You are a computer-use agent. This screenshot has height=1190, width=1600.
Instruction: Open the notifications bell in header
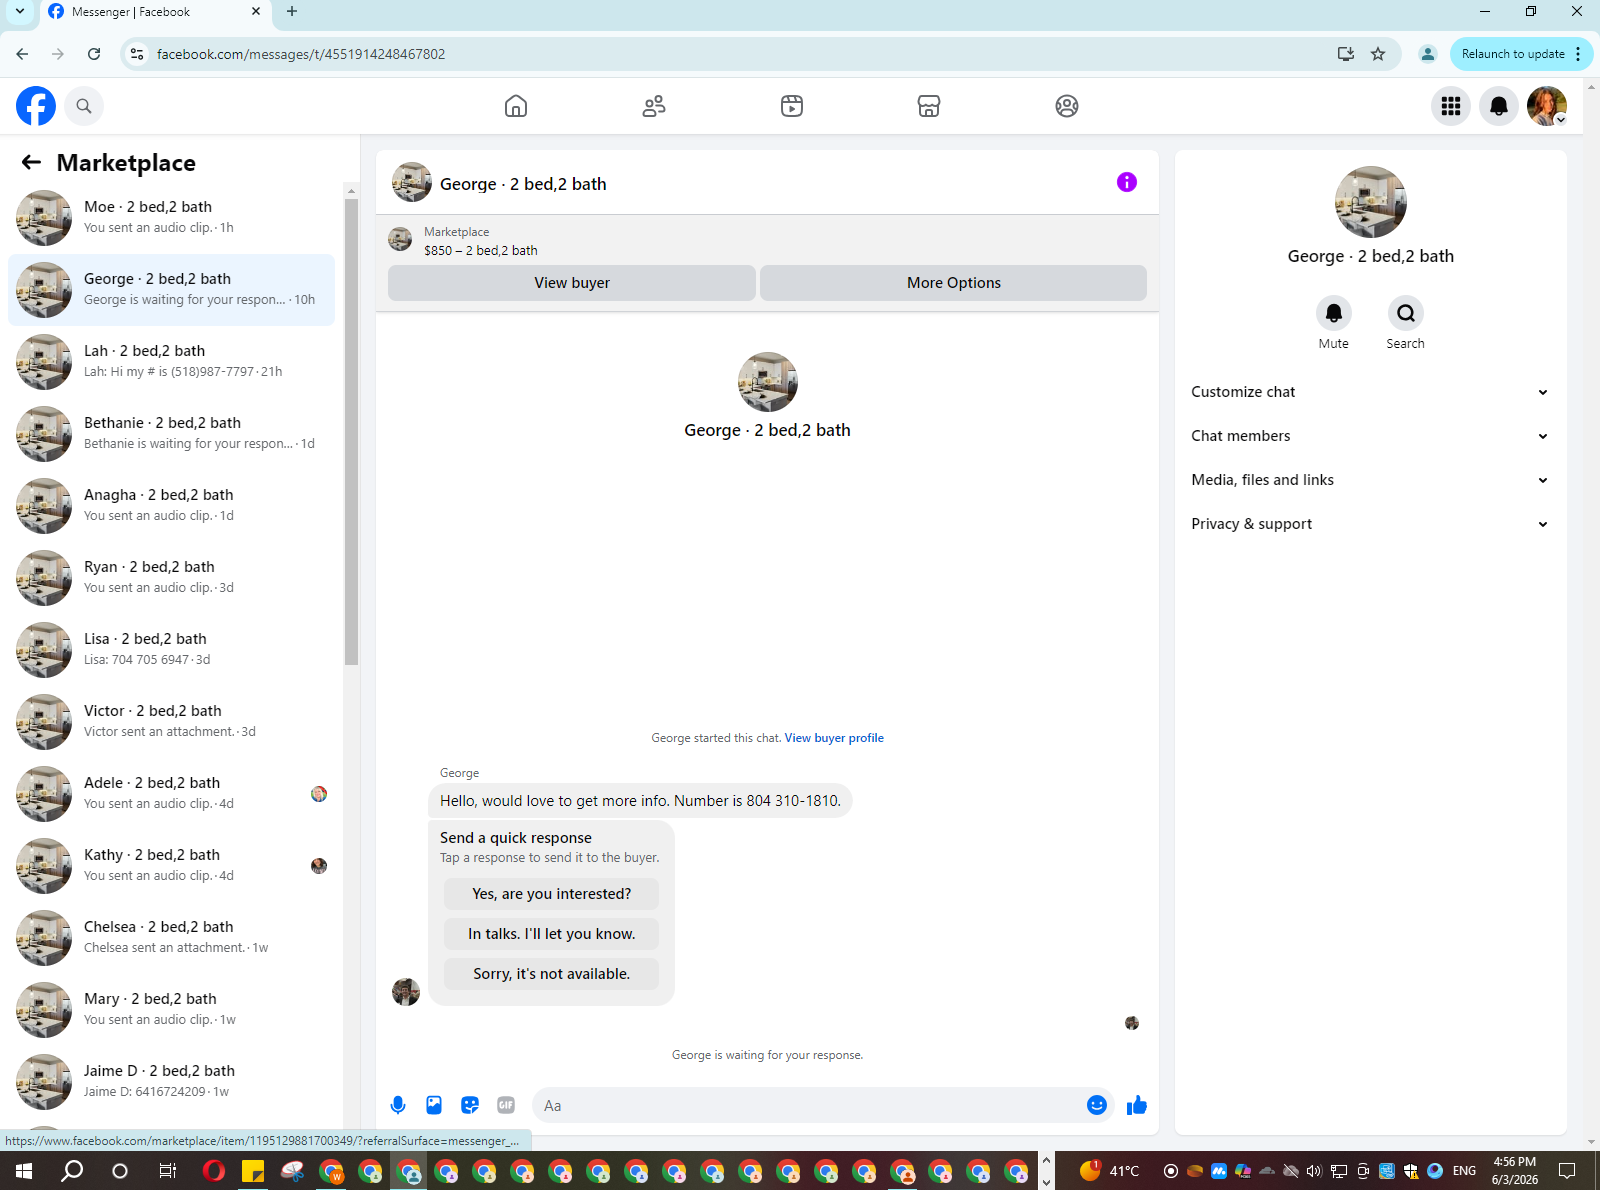click(1499, 106)
